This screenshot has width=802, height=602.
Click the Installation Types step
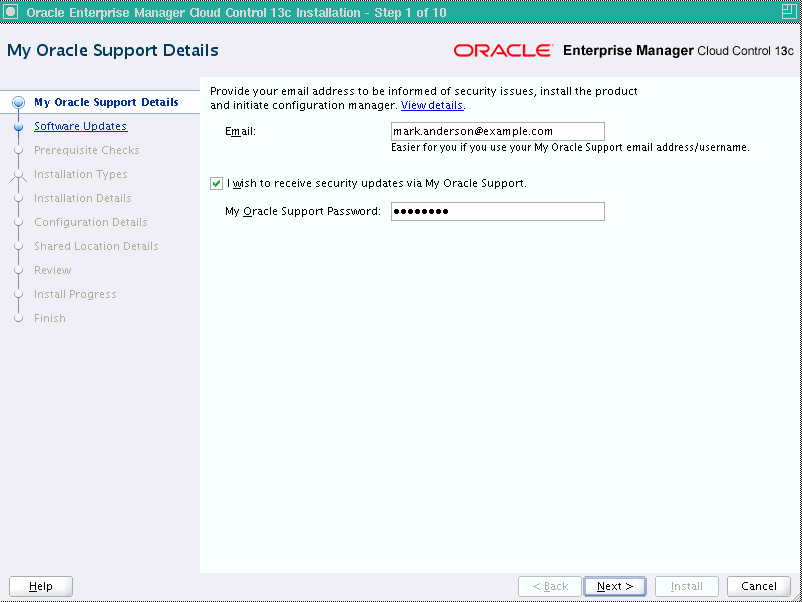[x=80, y=174]
